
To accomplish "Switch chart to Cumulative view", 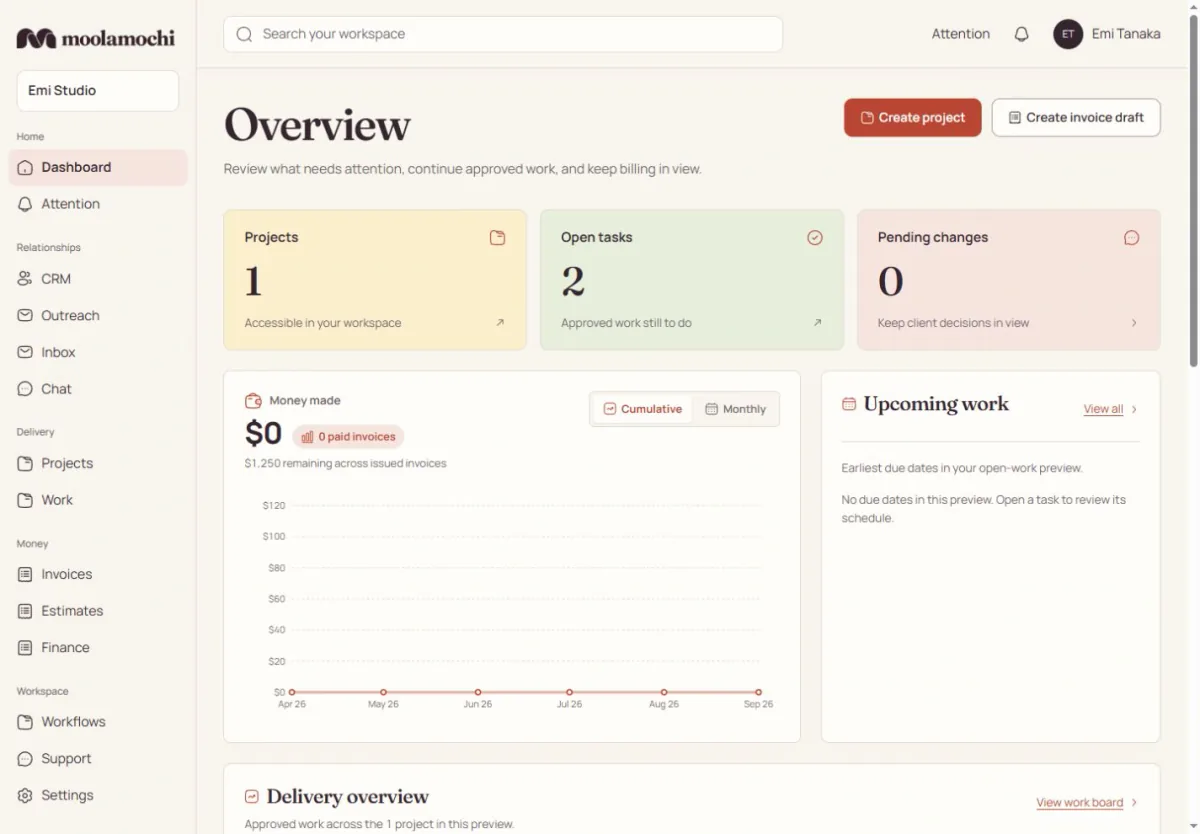I will pyautogui.click(x=642, y=409).
